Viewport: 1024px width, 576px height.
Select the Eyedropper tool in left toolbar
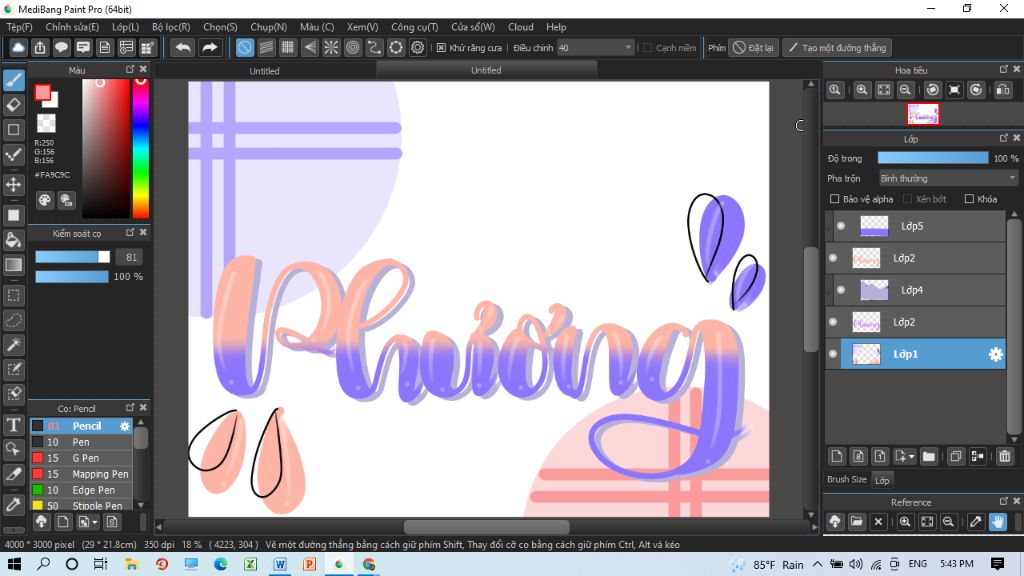tap(14, 504)
